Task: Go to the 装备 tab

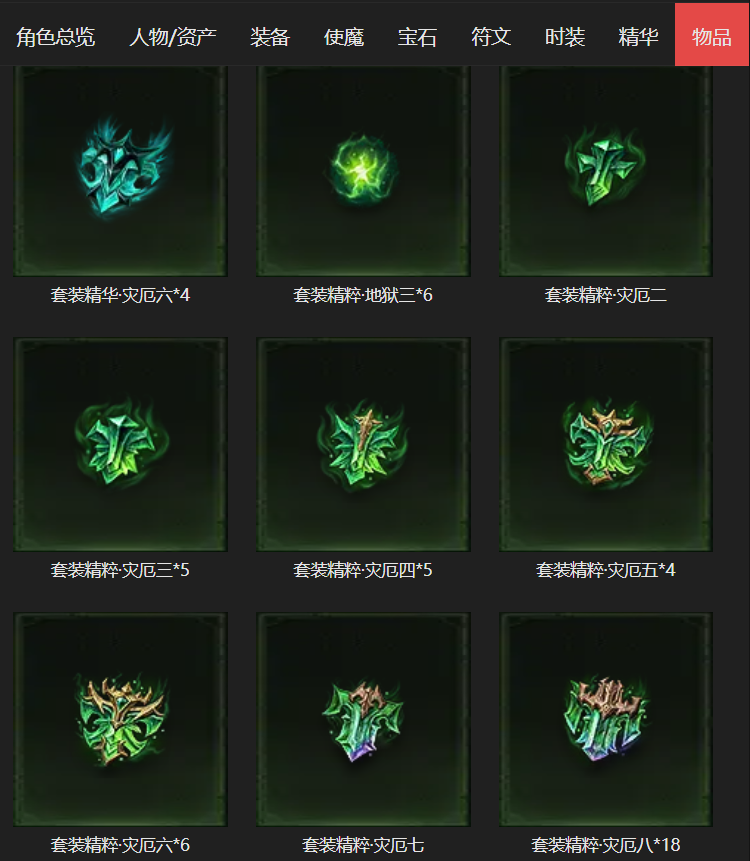Action: [270, 37]
